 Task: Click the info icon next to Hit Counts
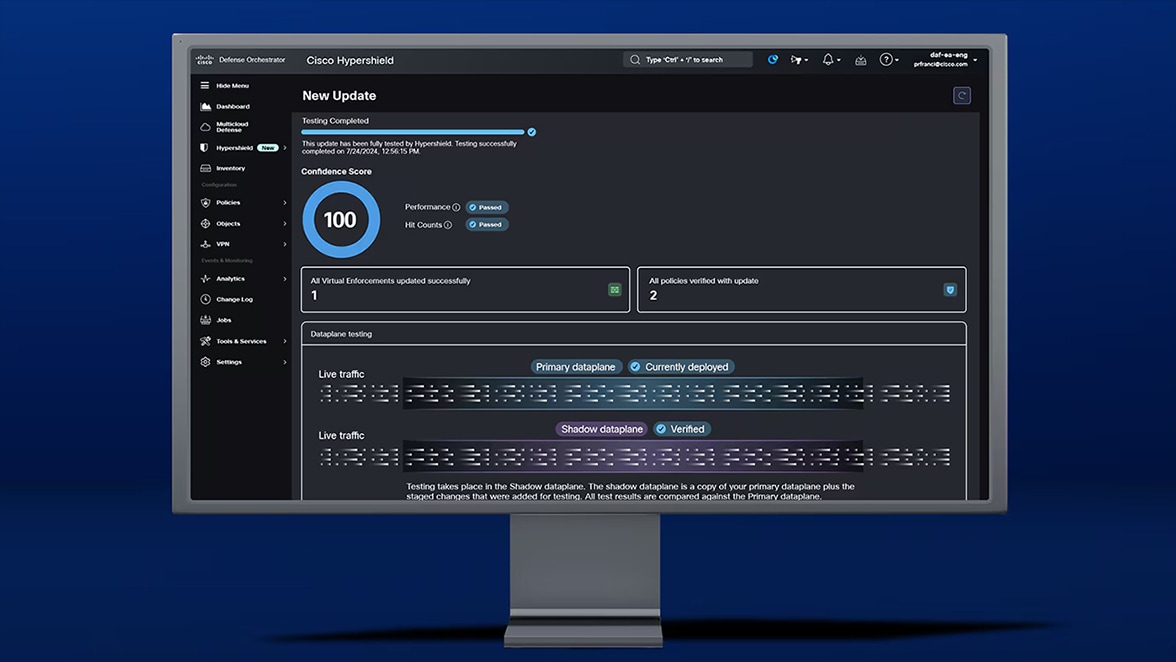tap(448, 225)
